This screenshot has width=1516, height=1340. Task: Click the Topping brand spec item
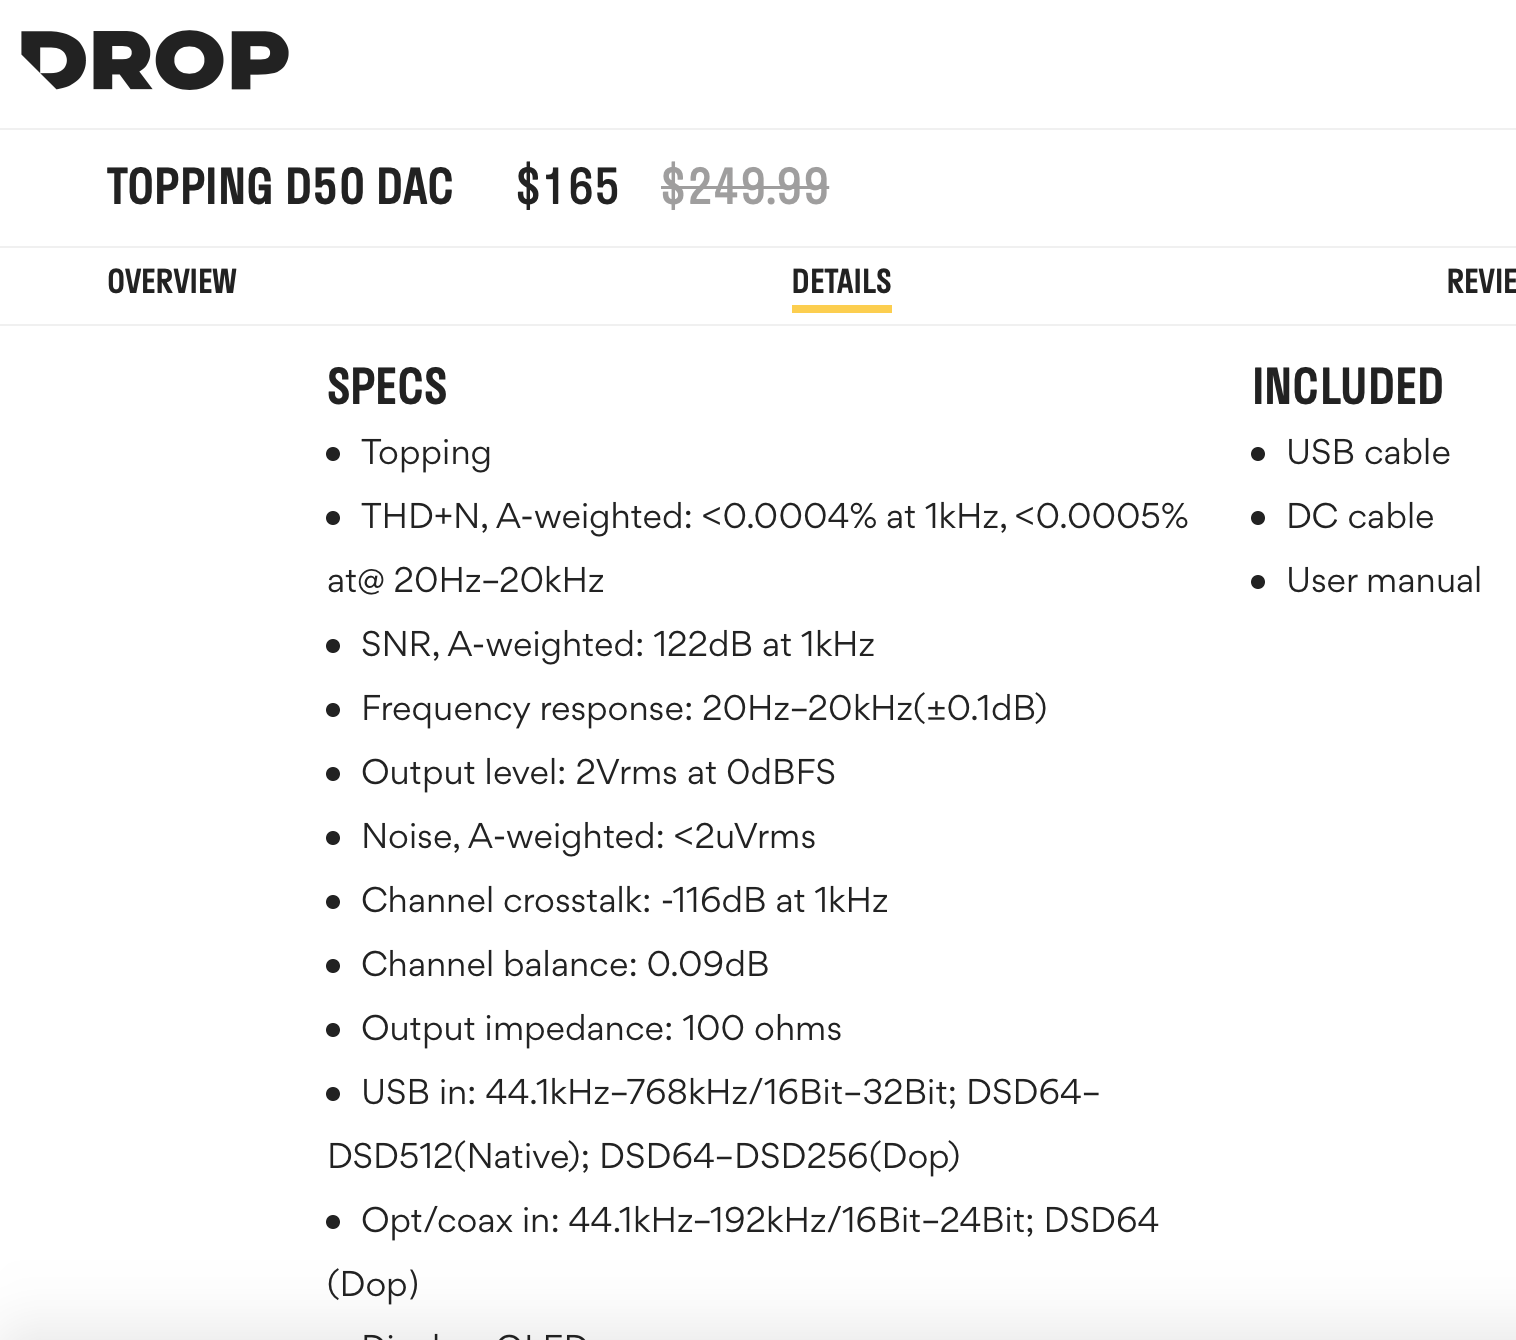coord(426,453)
